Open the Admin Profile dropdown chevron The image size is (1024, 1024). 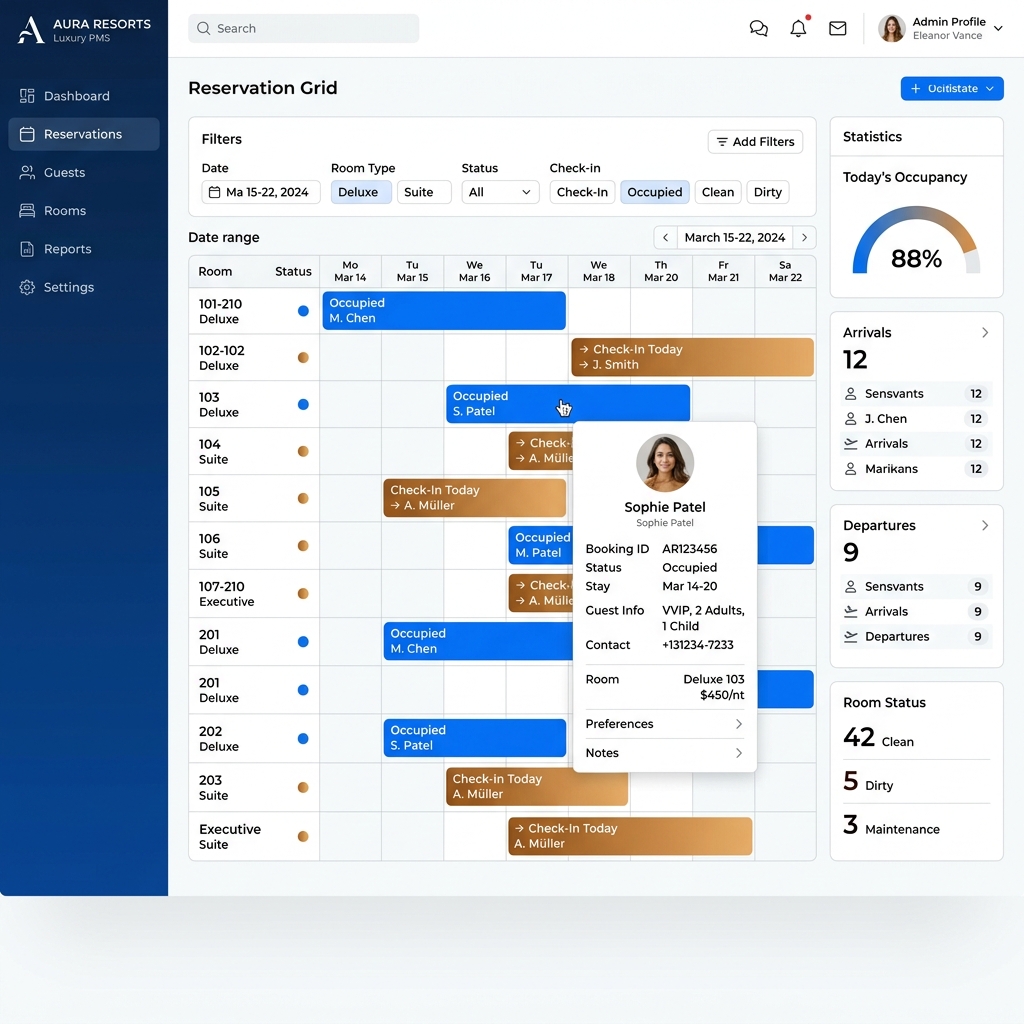tap(998, 28)
